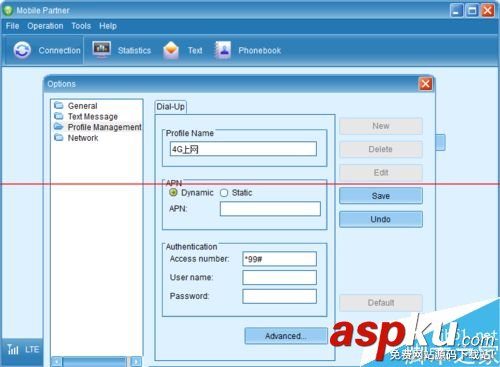This screenshot has width=500, height=367.
Task: Click the Profile Name input field
Action: pos(243,149)
